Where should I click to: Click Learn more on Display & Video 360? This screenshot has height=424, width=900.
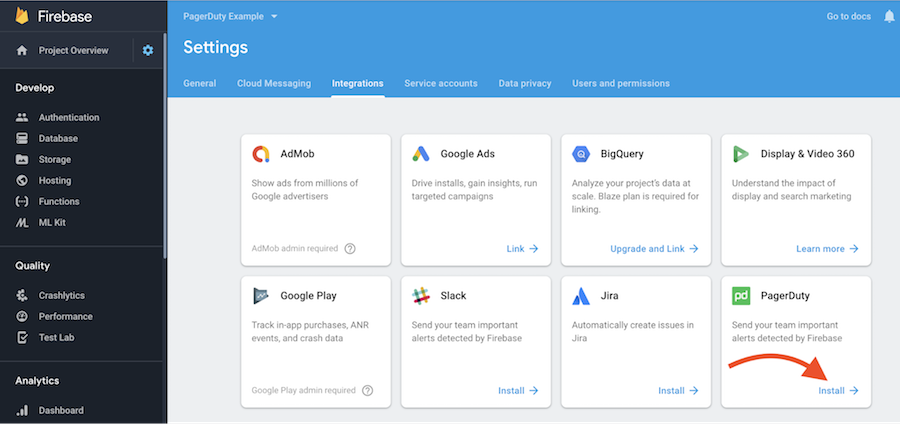point(827,248)
